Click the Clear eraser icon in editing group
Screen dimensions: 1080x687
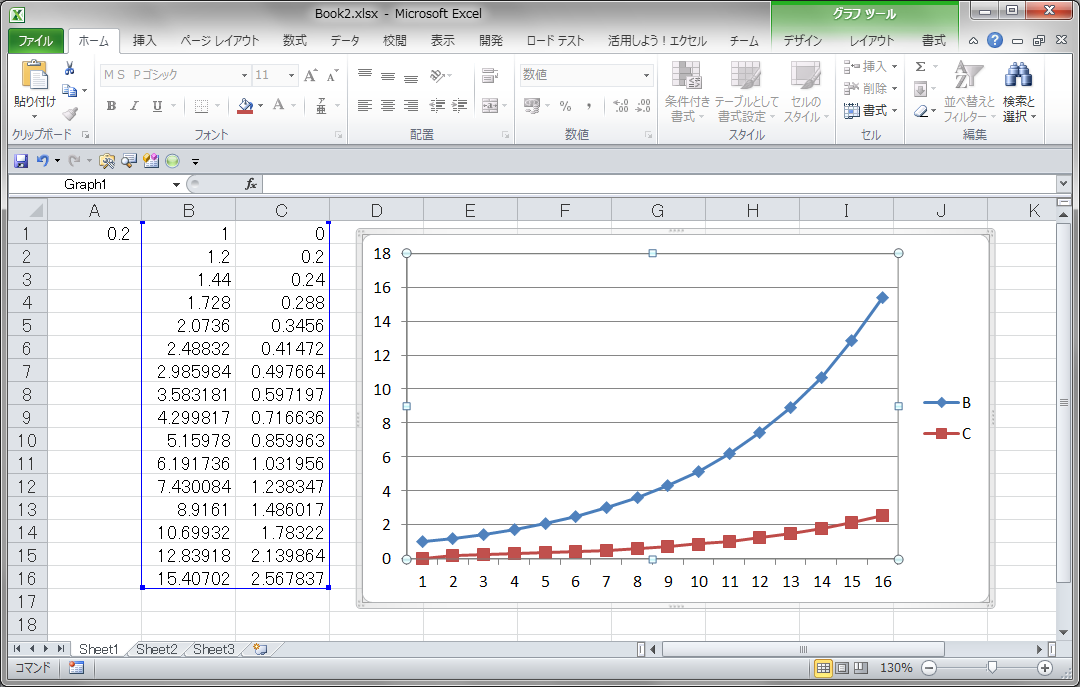(922, 111)
